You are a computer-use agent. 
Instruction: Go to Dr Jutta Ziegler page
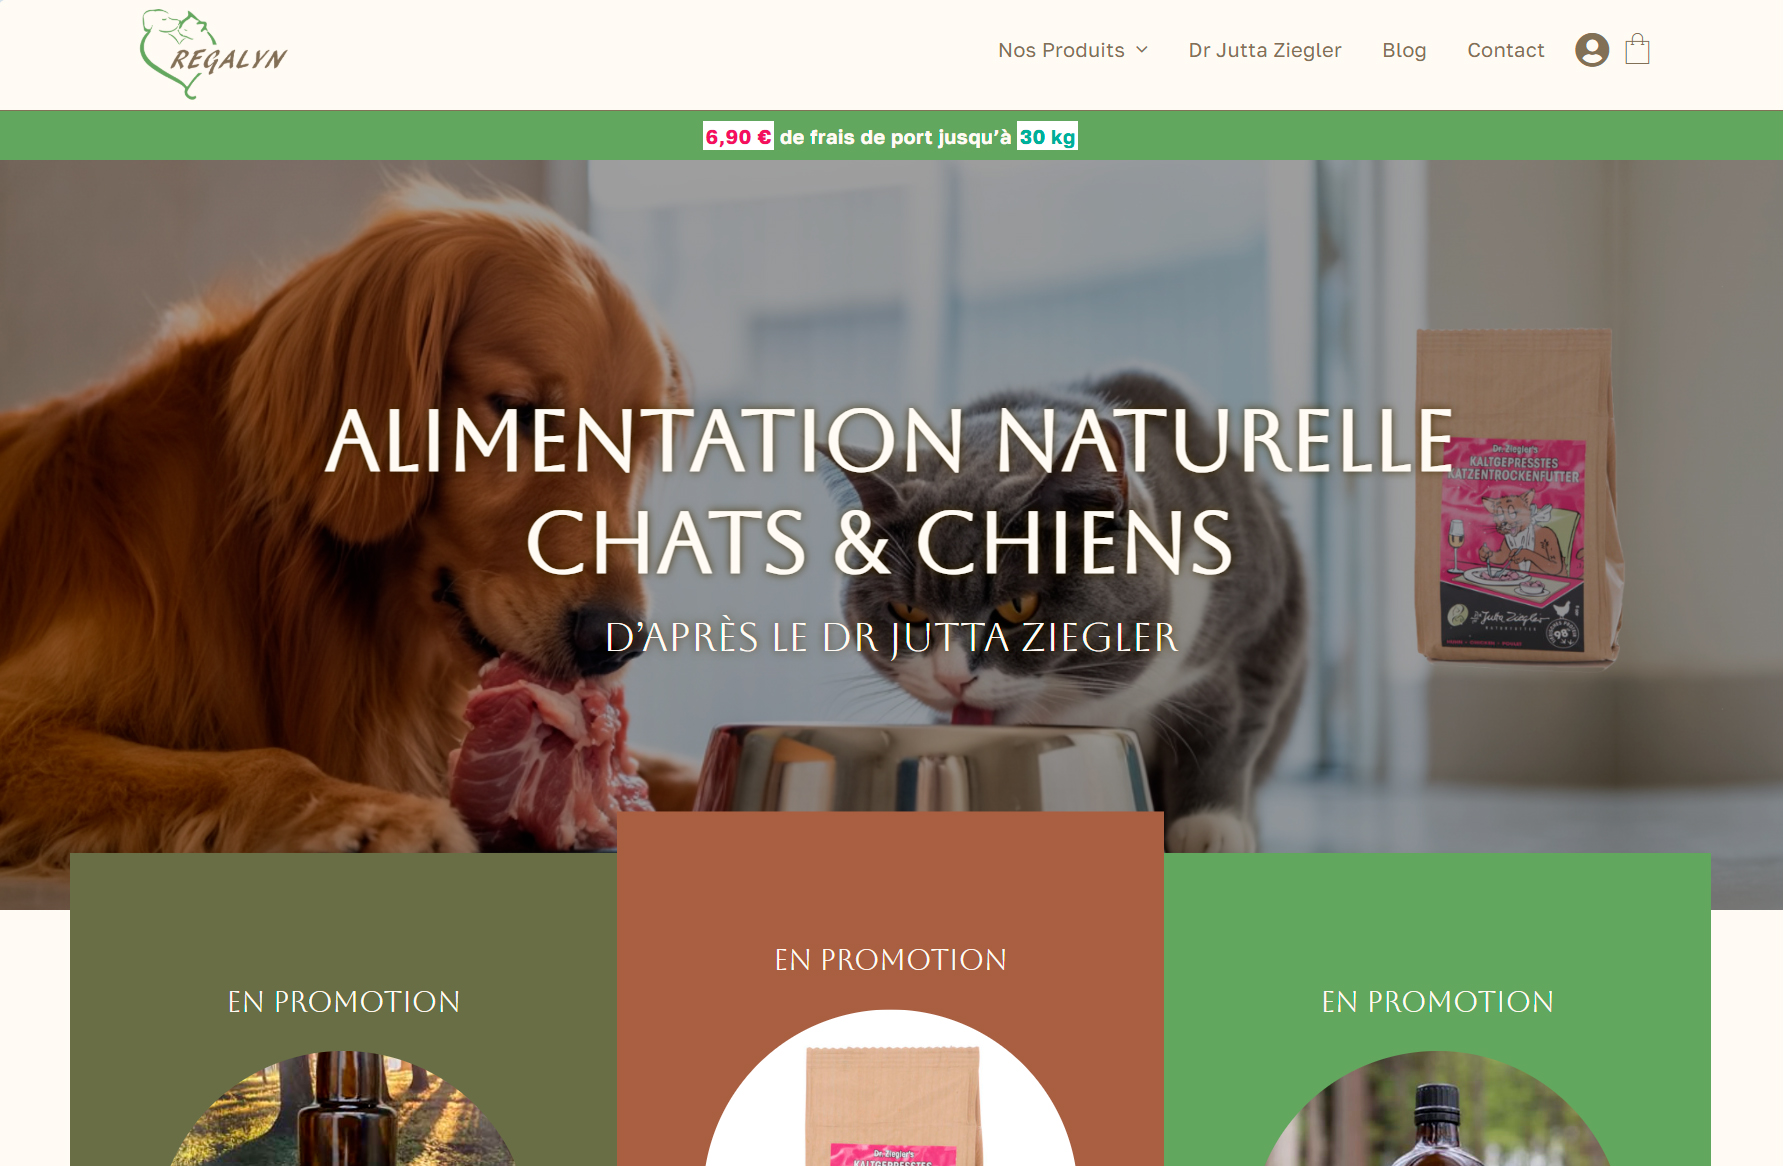[1264, 50]
